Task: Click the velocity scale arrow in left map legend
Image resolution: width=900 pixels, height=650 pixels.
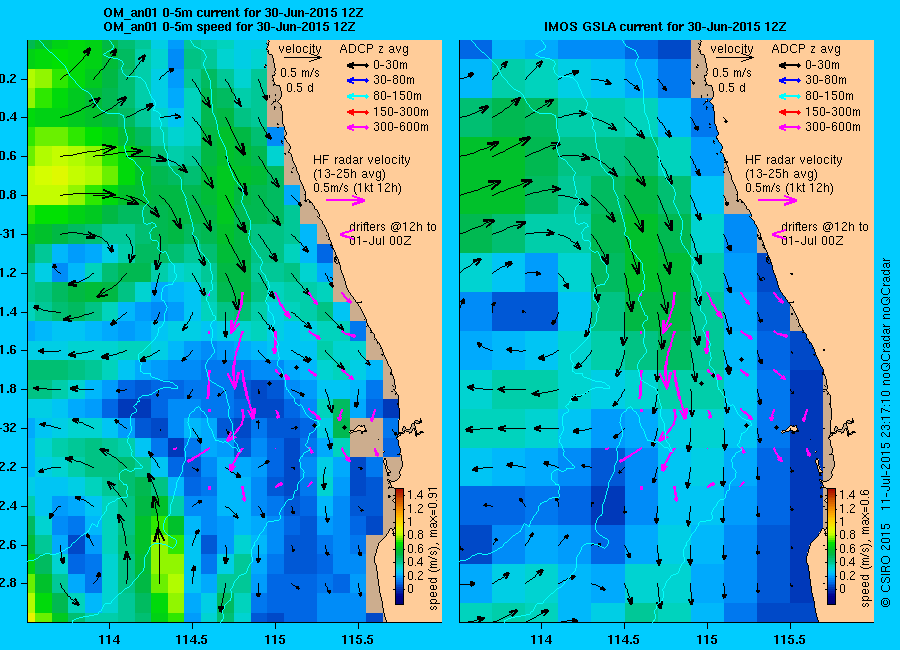Action: [x=302, y=57]
